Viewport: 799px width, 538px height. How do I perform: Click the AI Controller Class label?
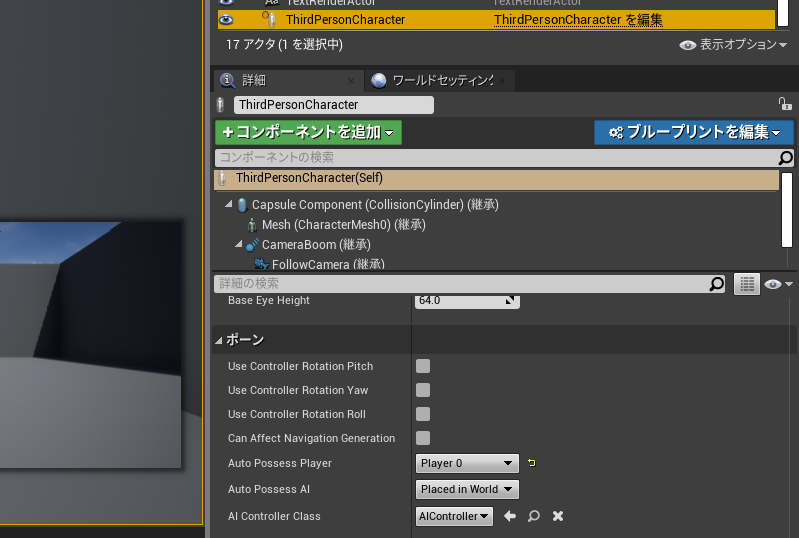[274, 517]
